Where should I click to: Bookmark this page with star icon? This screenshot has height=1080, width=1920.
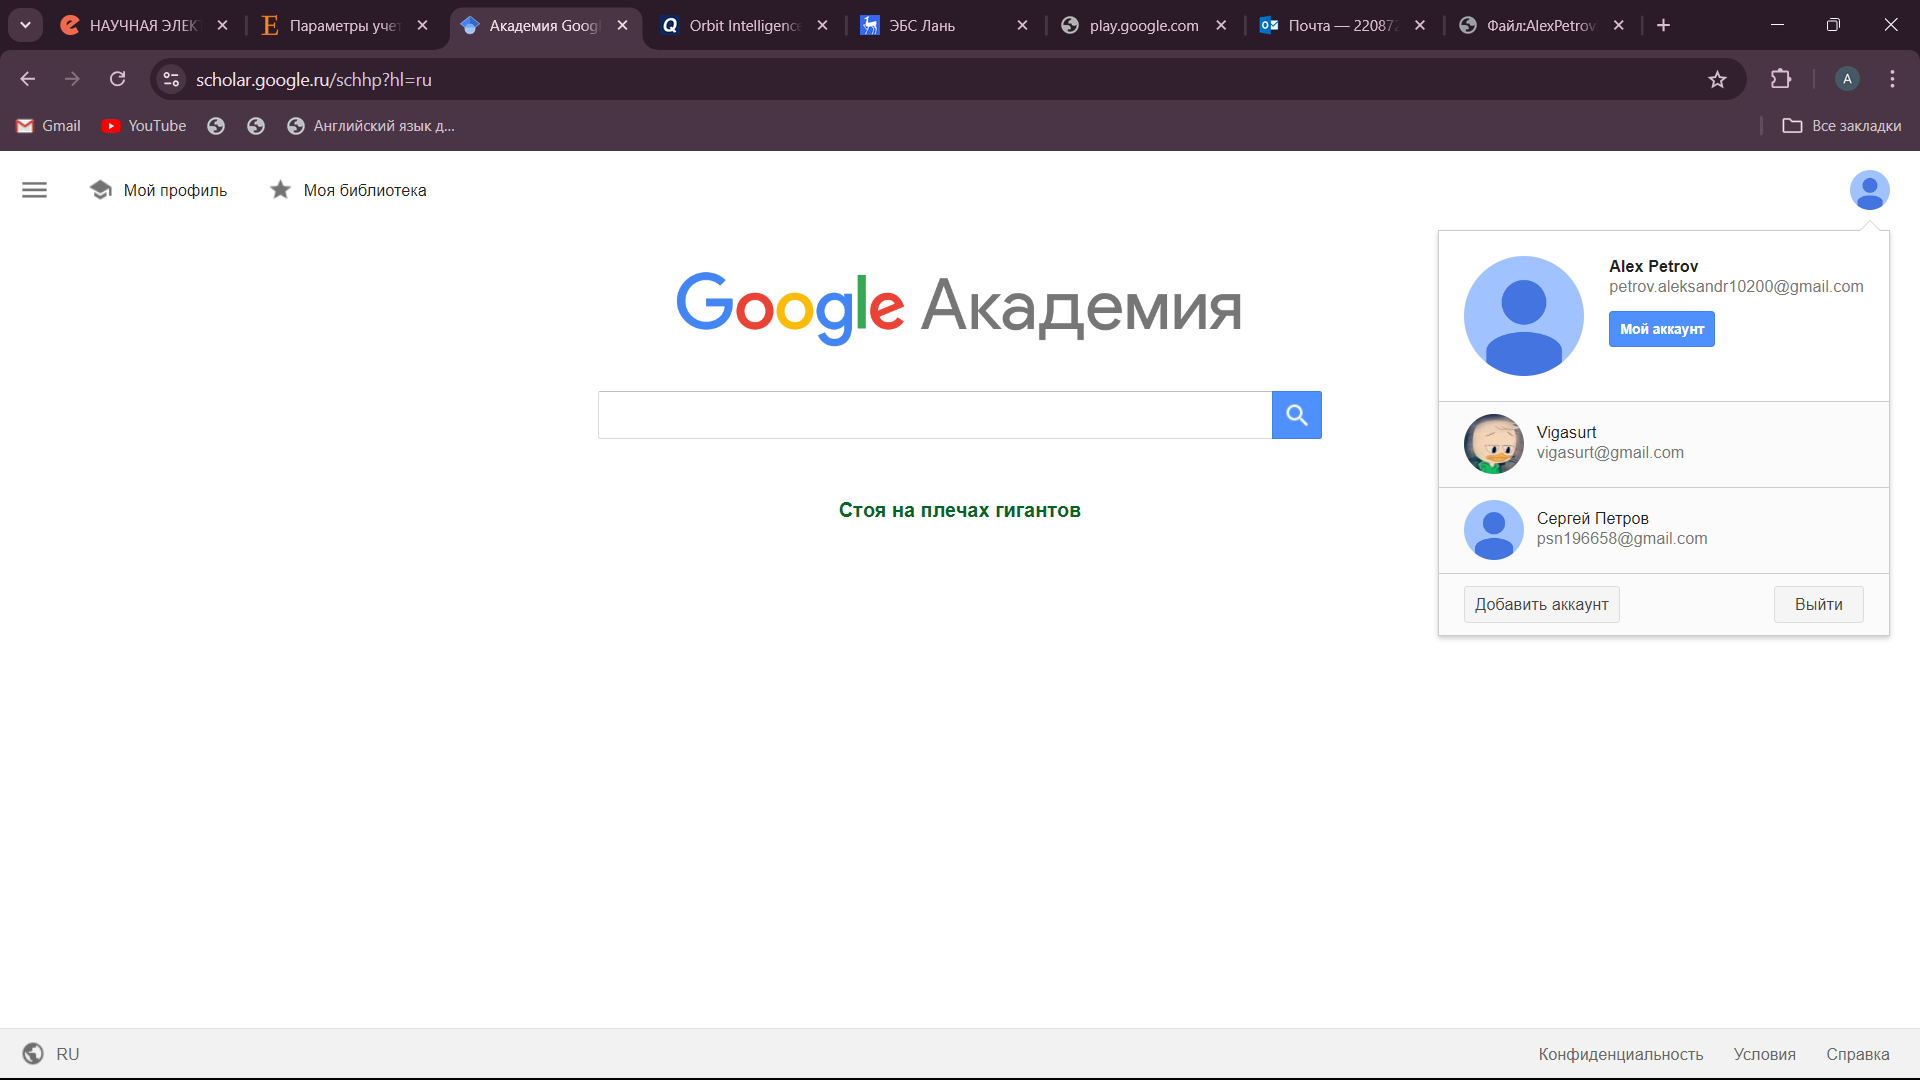tap(1717, 79)
